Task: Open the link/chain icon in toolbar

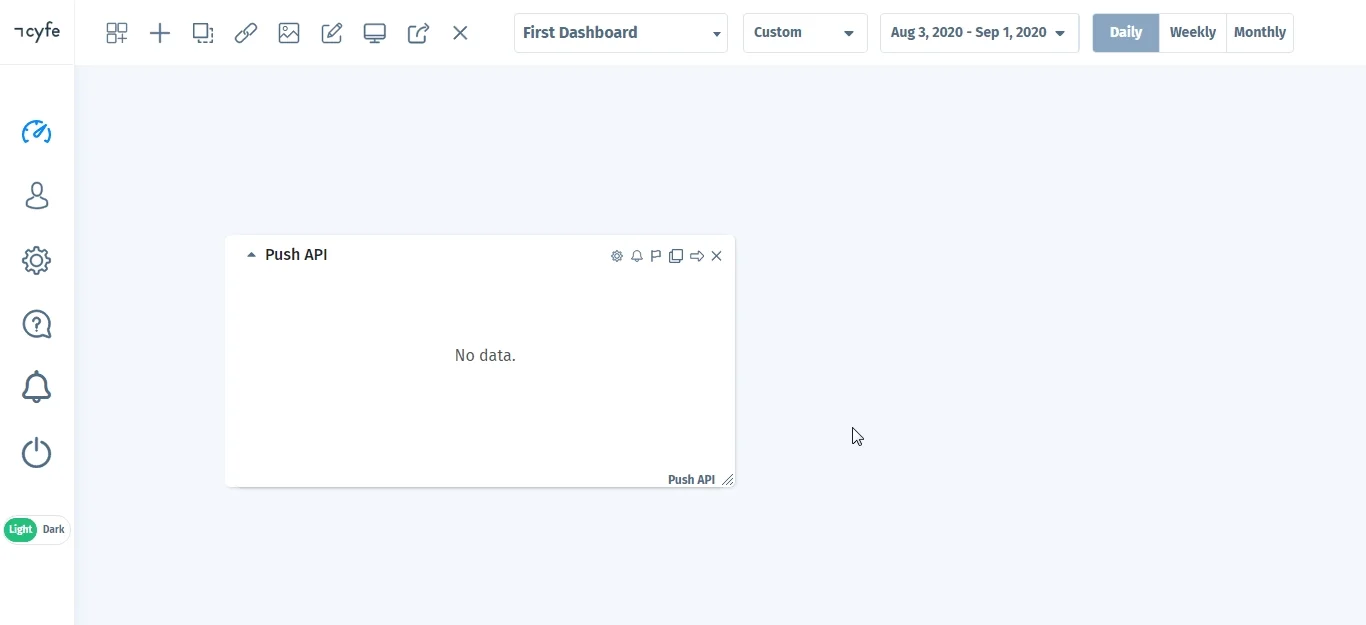Action: pyautogui.click(x=246, y=33)
